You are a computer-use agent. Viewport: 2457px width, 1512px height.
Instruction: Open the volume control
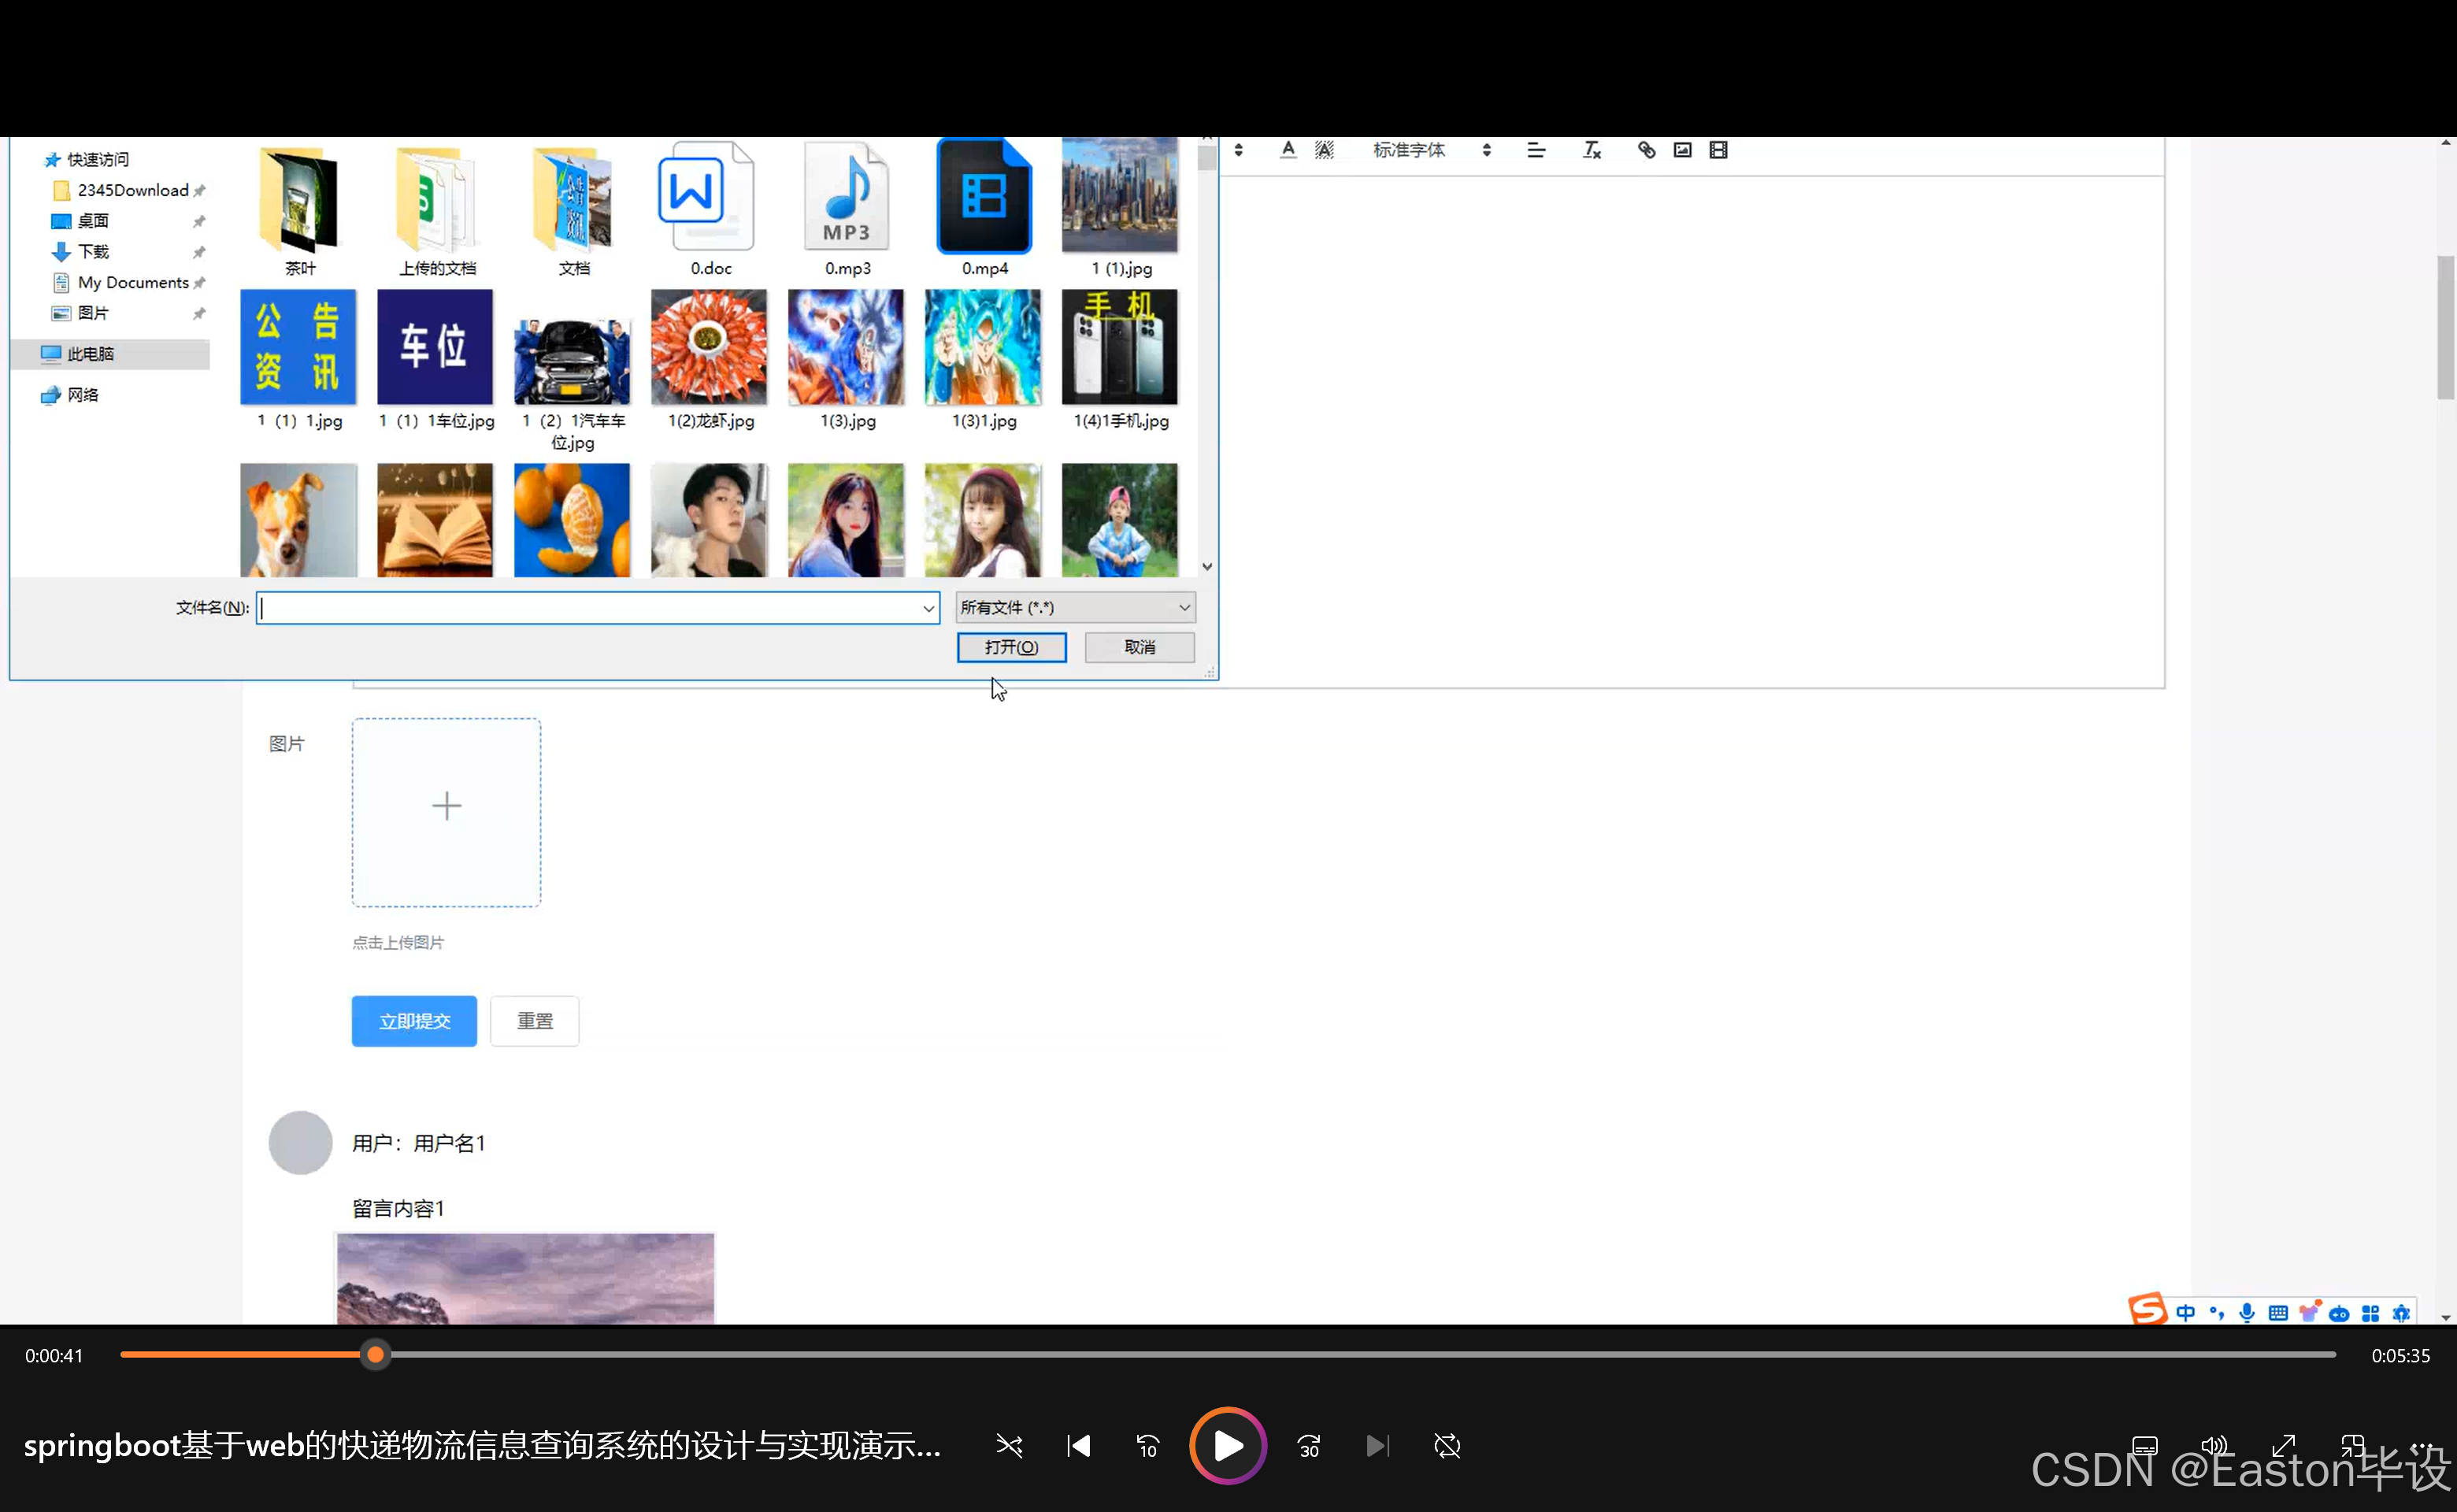pos(2214,1446)
